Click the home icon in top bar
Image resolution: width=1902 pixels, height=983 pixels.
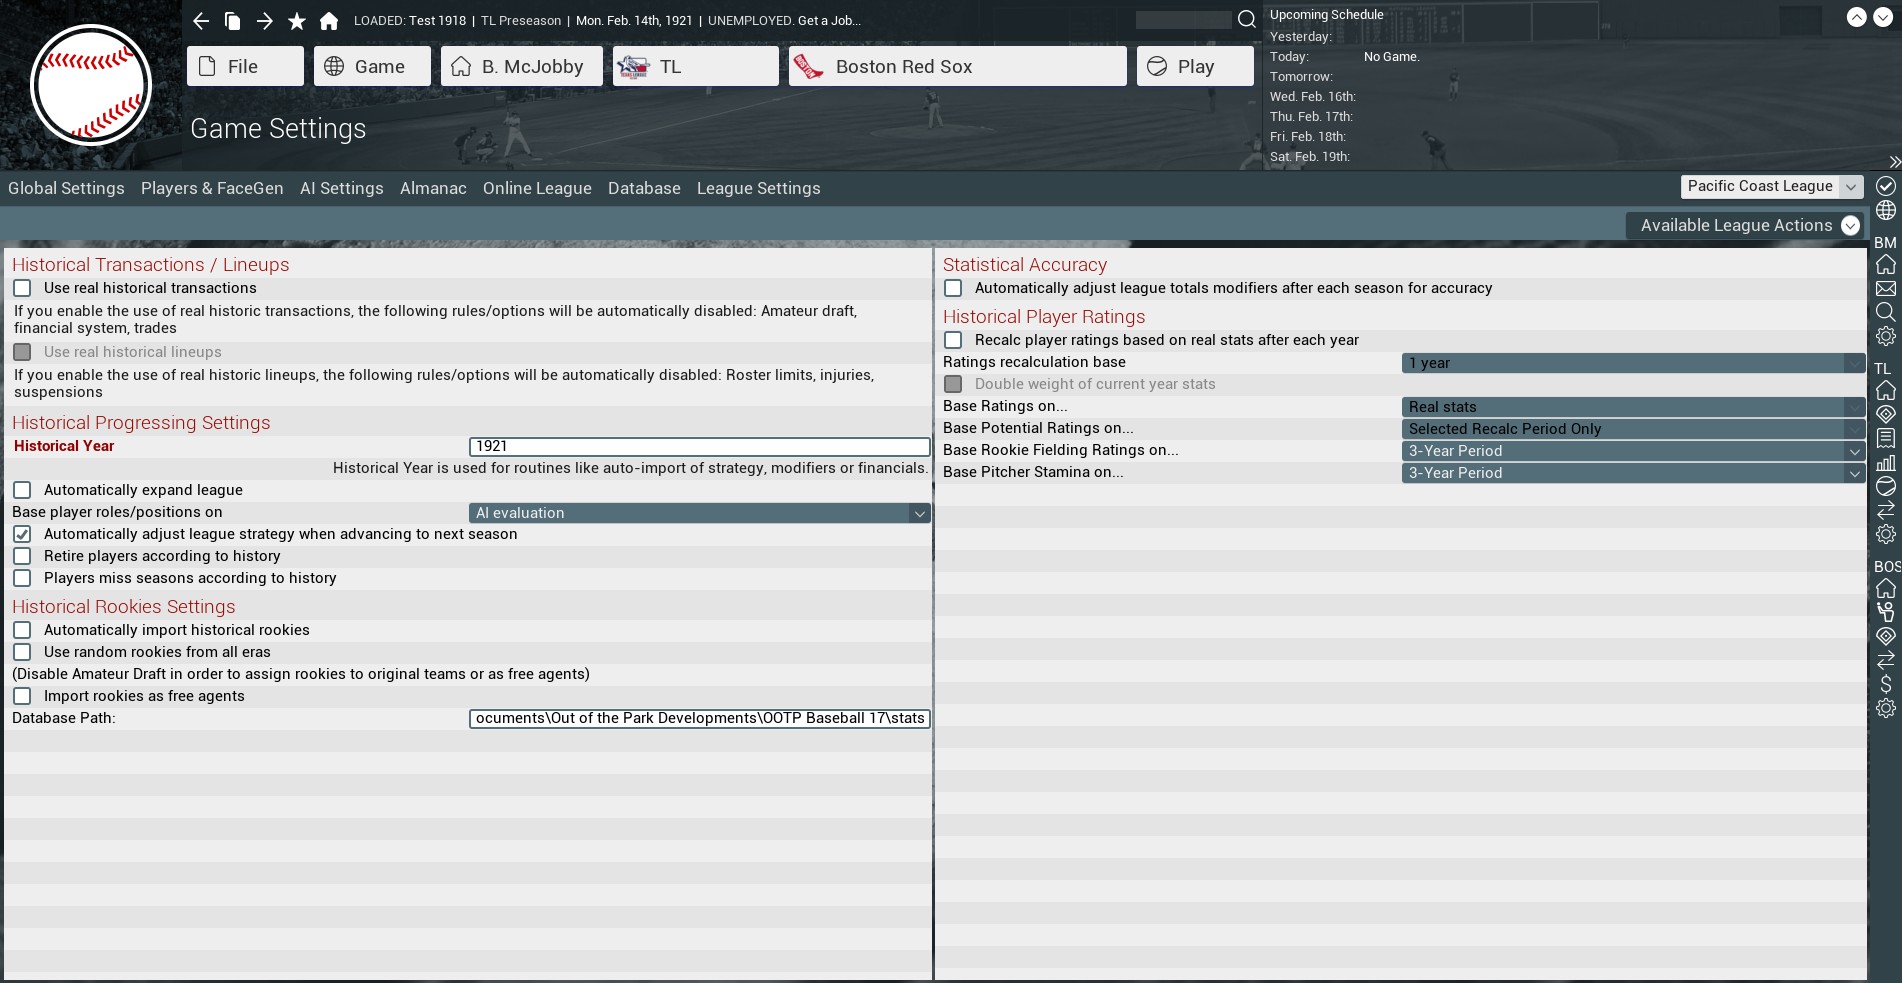(x=329, y=21)
